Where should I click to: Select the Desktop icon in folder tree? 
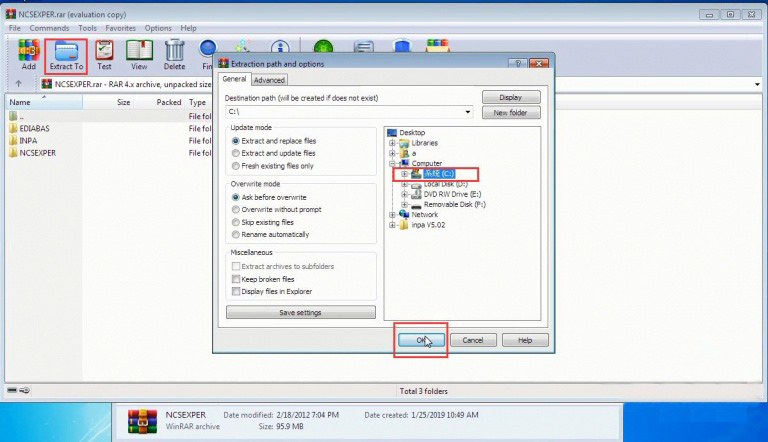pyautogui.click(x=392, y=133)
